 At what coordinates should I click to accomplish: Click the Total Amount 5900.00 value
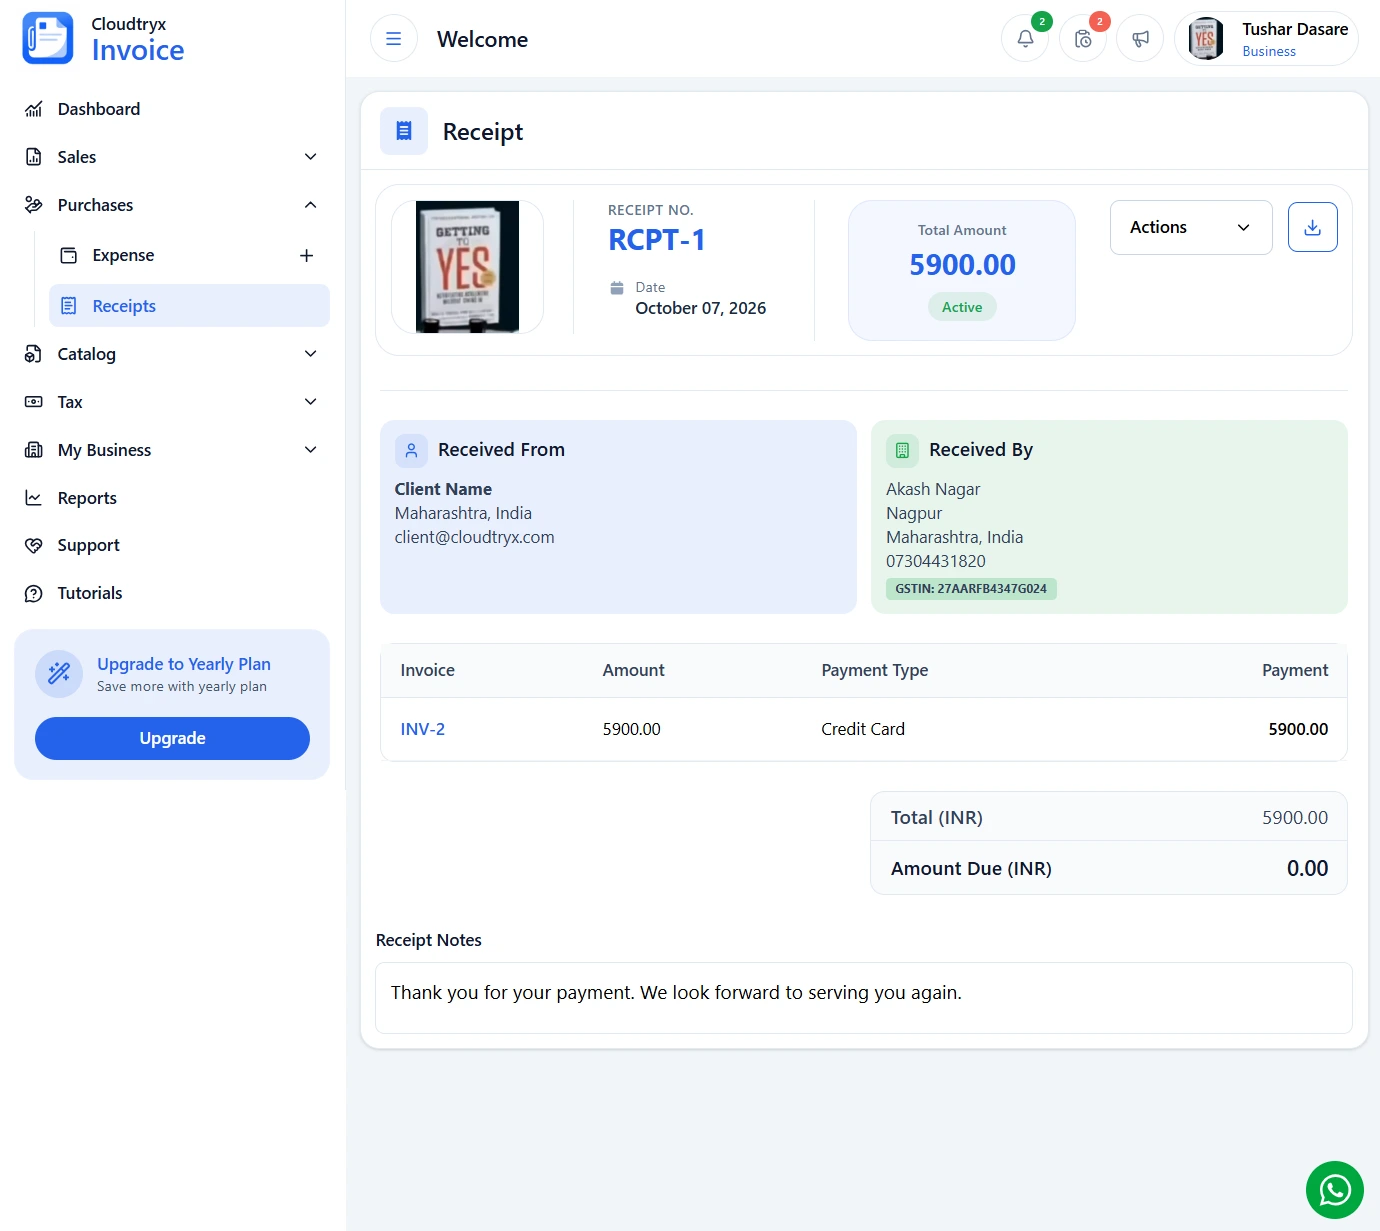963,265
